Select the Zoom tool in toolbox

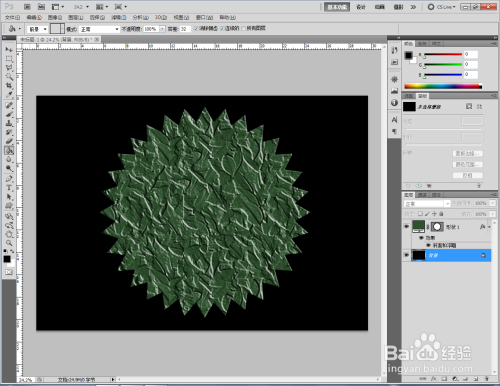[9, 243]
